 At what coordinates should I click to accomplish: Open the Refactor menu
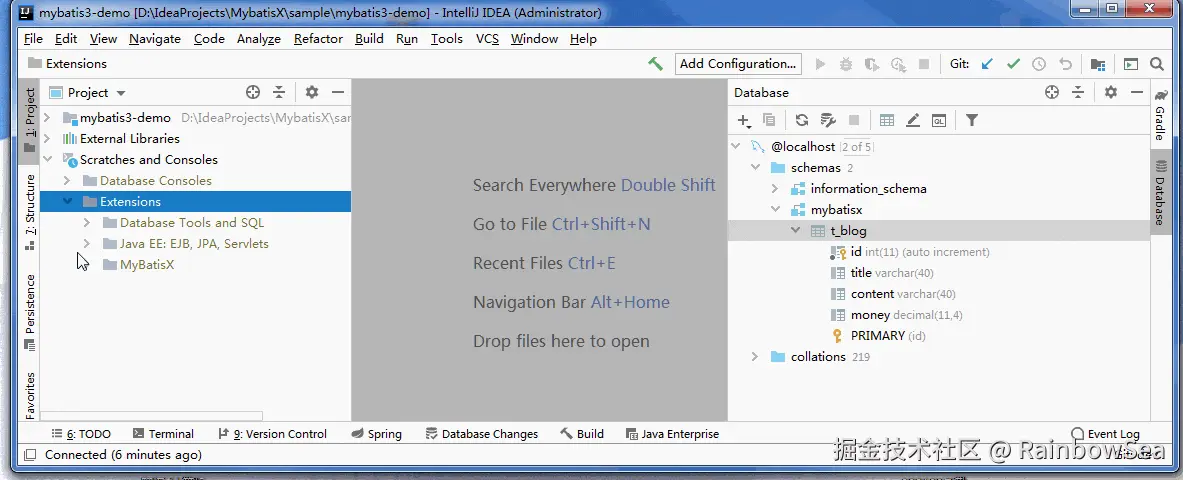tap(318, 38)
